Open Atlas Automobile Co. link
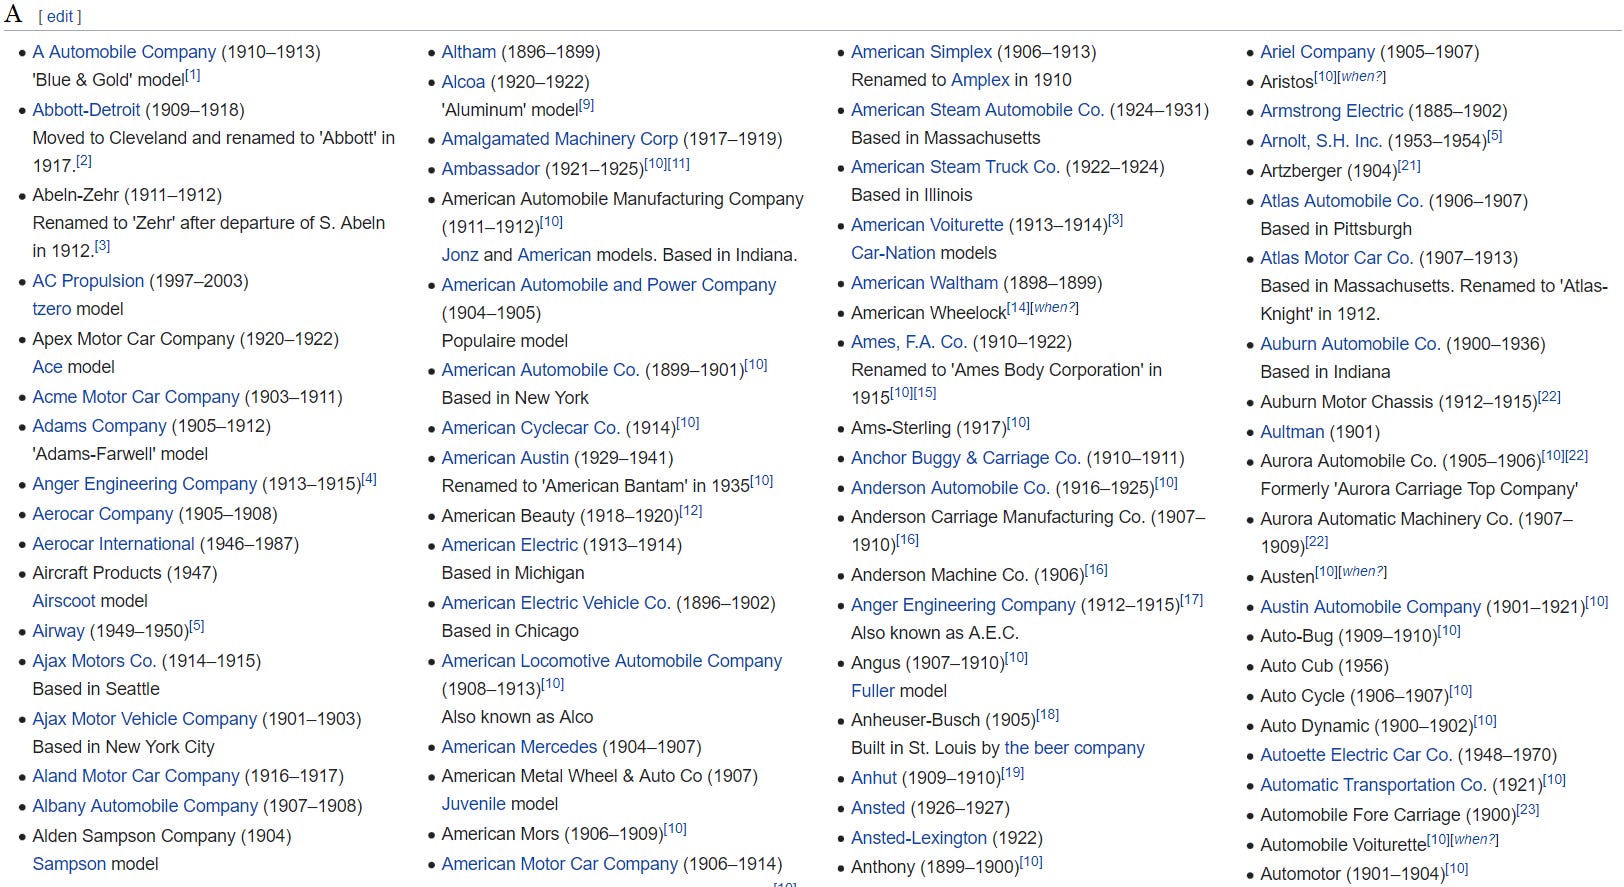 tap(1341, 201)
